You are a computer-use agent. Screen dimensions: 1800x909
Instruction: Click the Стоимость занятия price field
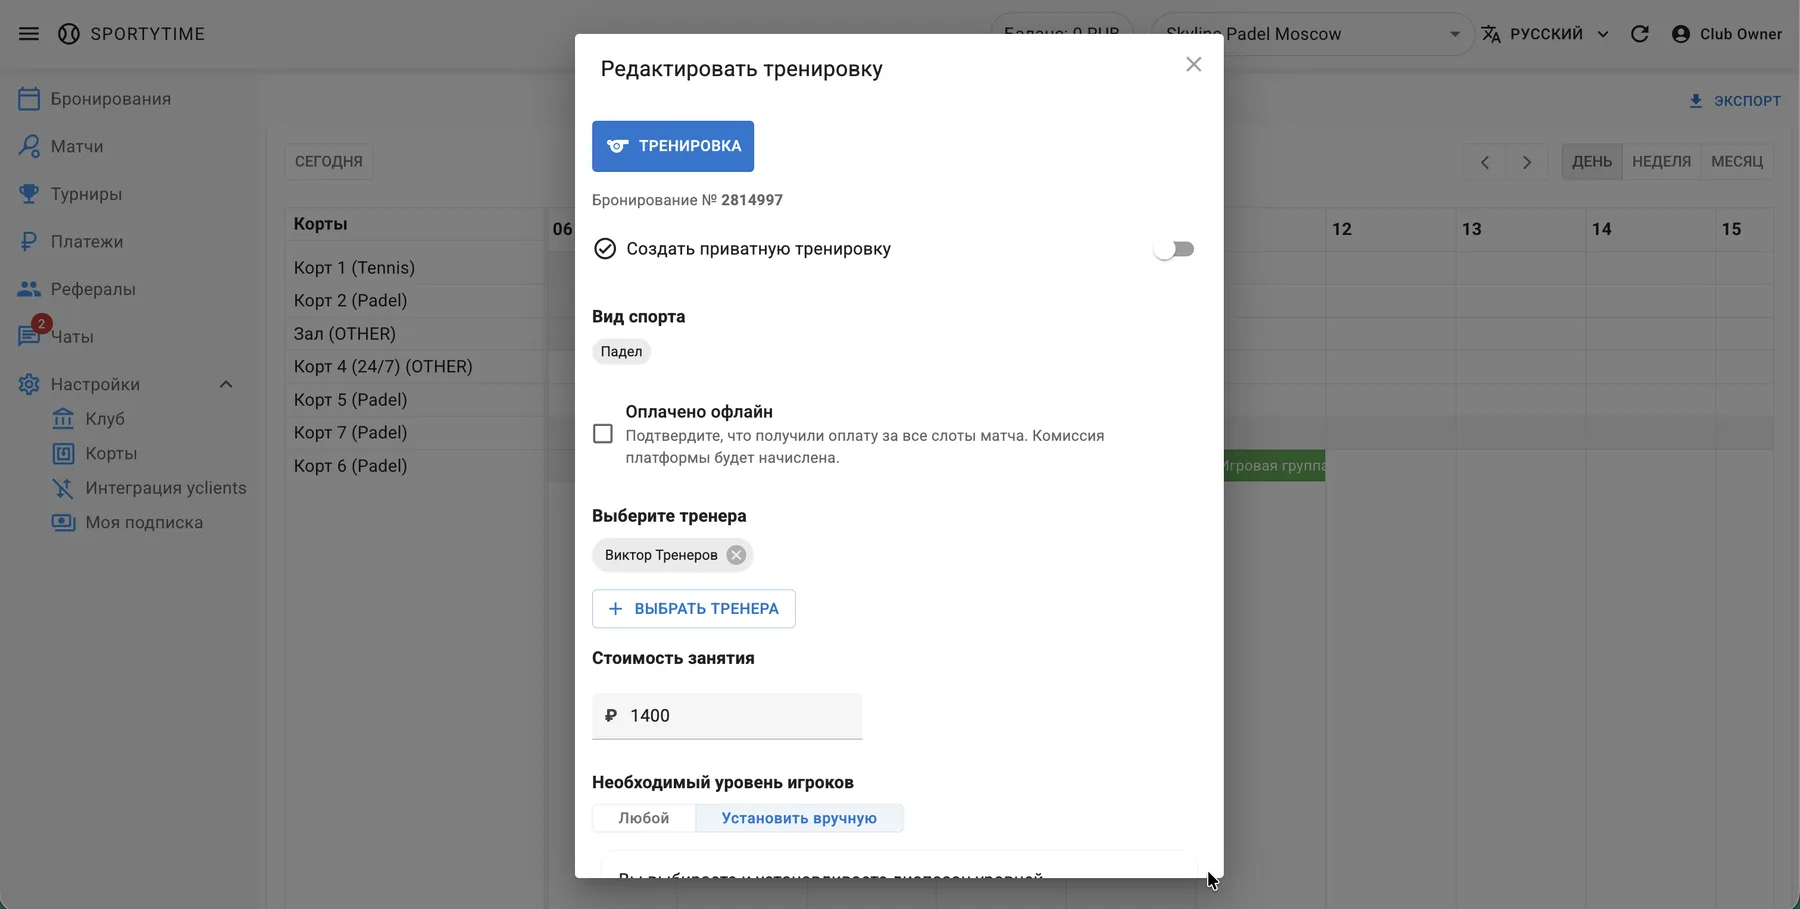point(740,716)
